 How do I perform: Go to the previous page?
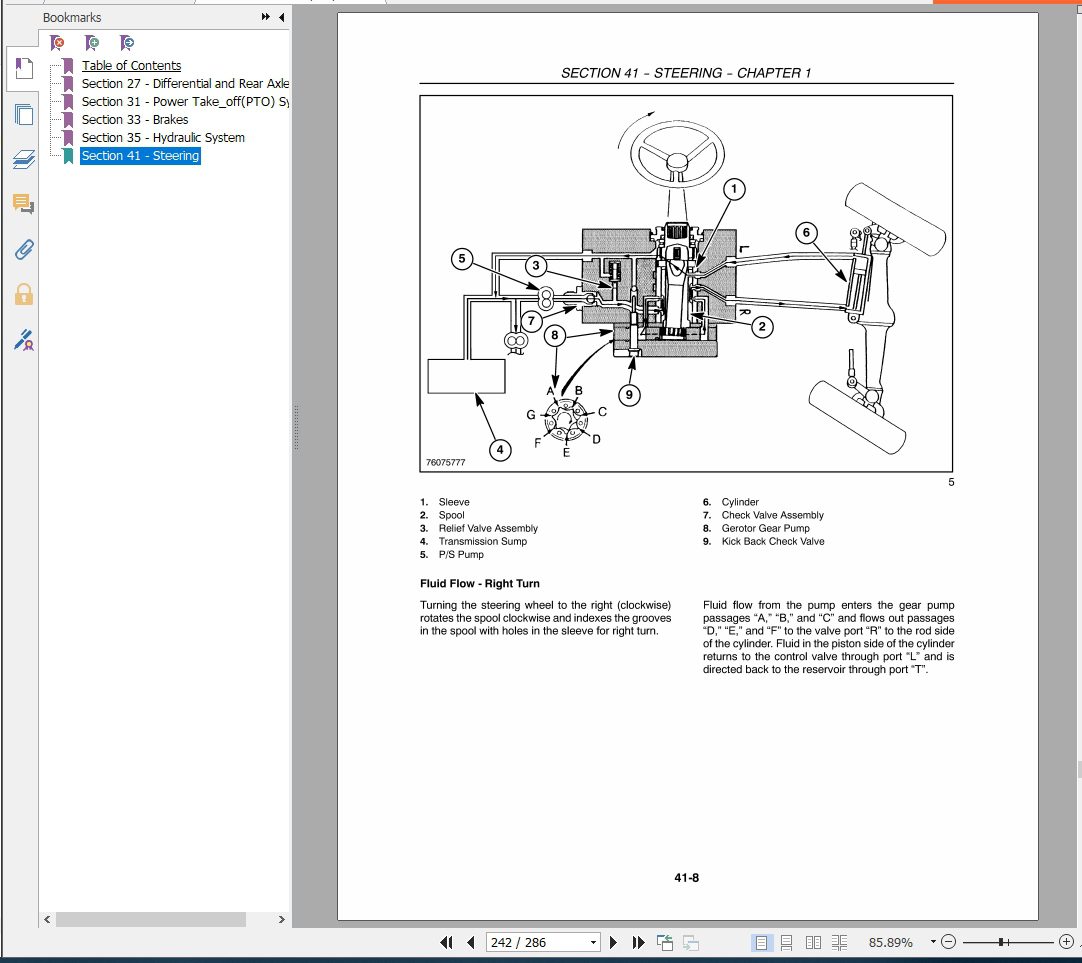(x=471, y=942)
